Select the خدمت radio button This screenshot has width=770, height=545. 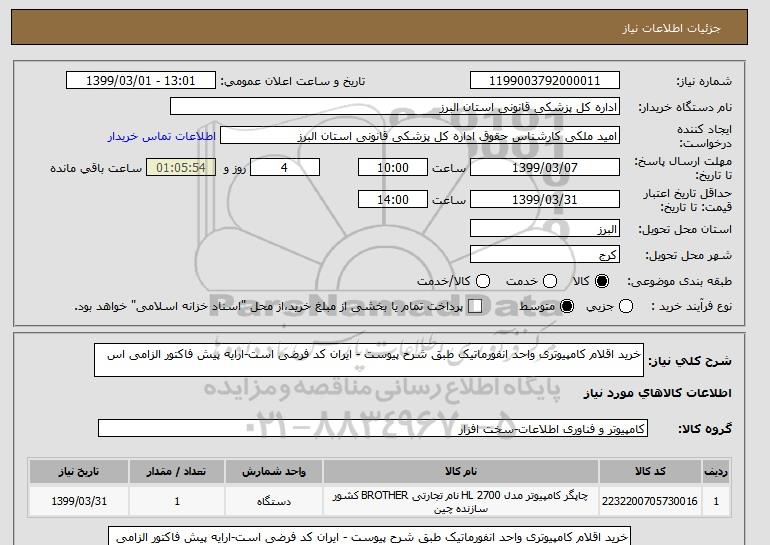tap(550, 281)
